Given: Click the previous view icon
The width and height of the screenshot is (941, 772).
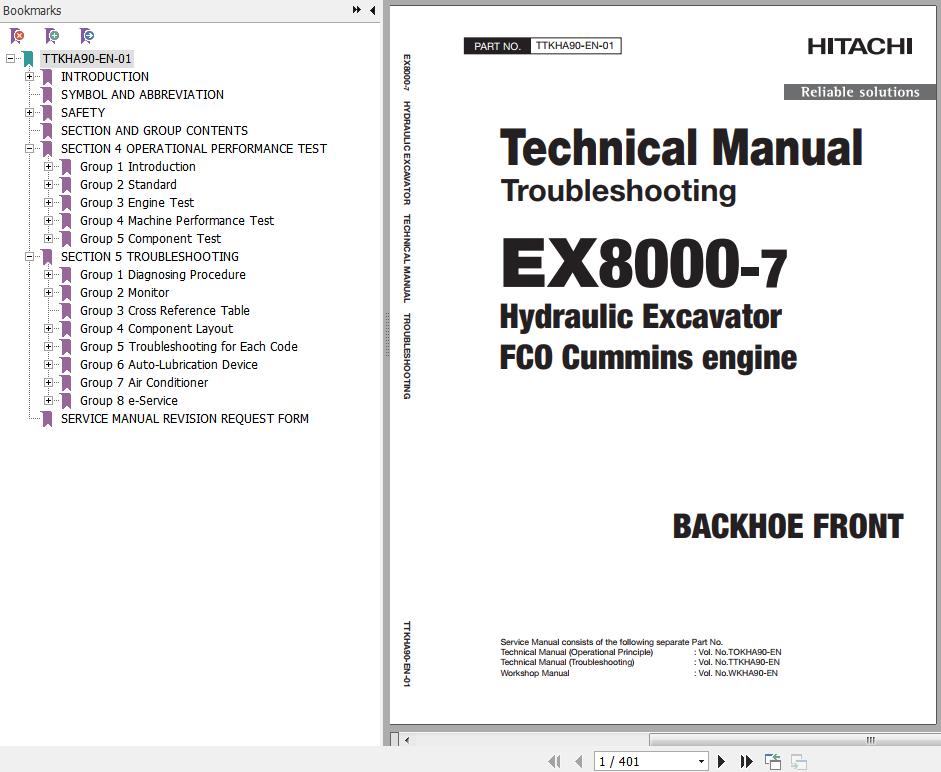Looking at the screenshot, I should pyautogui.click(x=773, y=761).
